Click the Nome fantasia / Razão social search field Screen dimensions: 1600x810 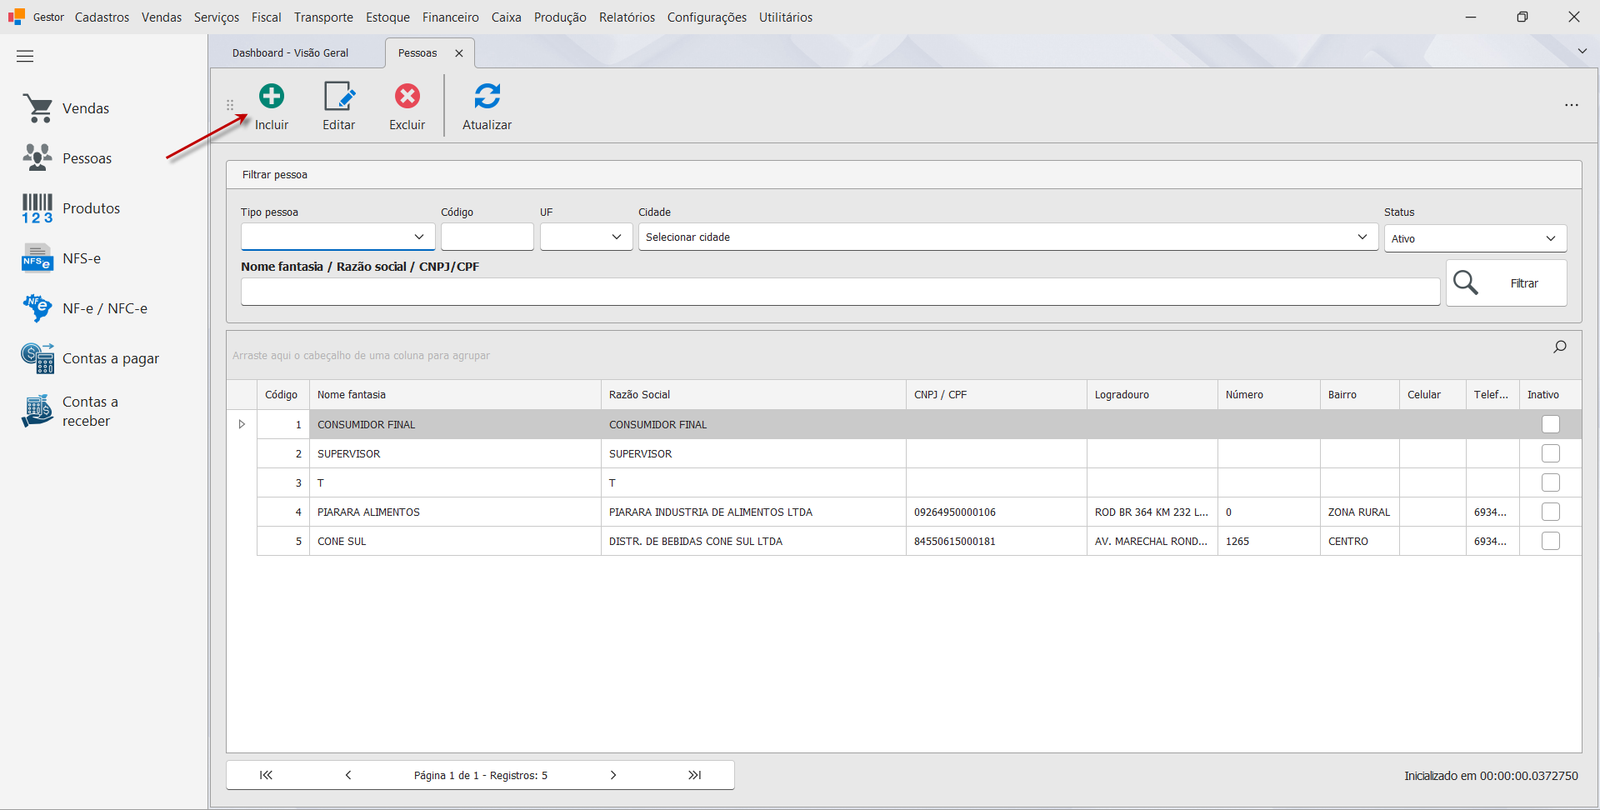(840, 292)
